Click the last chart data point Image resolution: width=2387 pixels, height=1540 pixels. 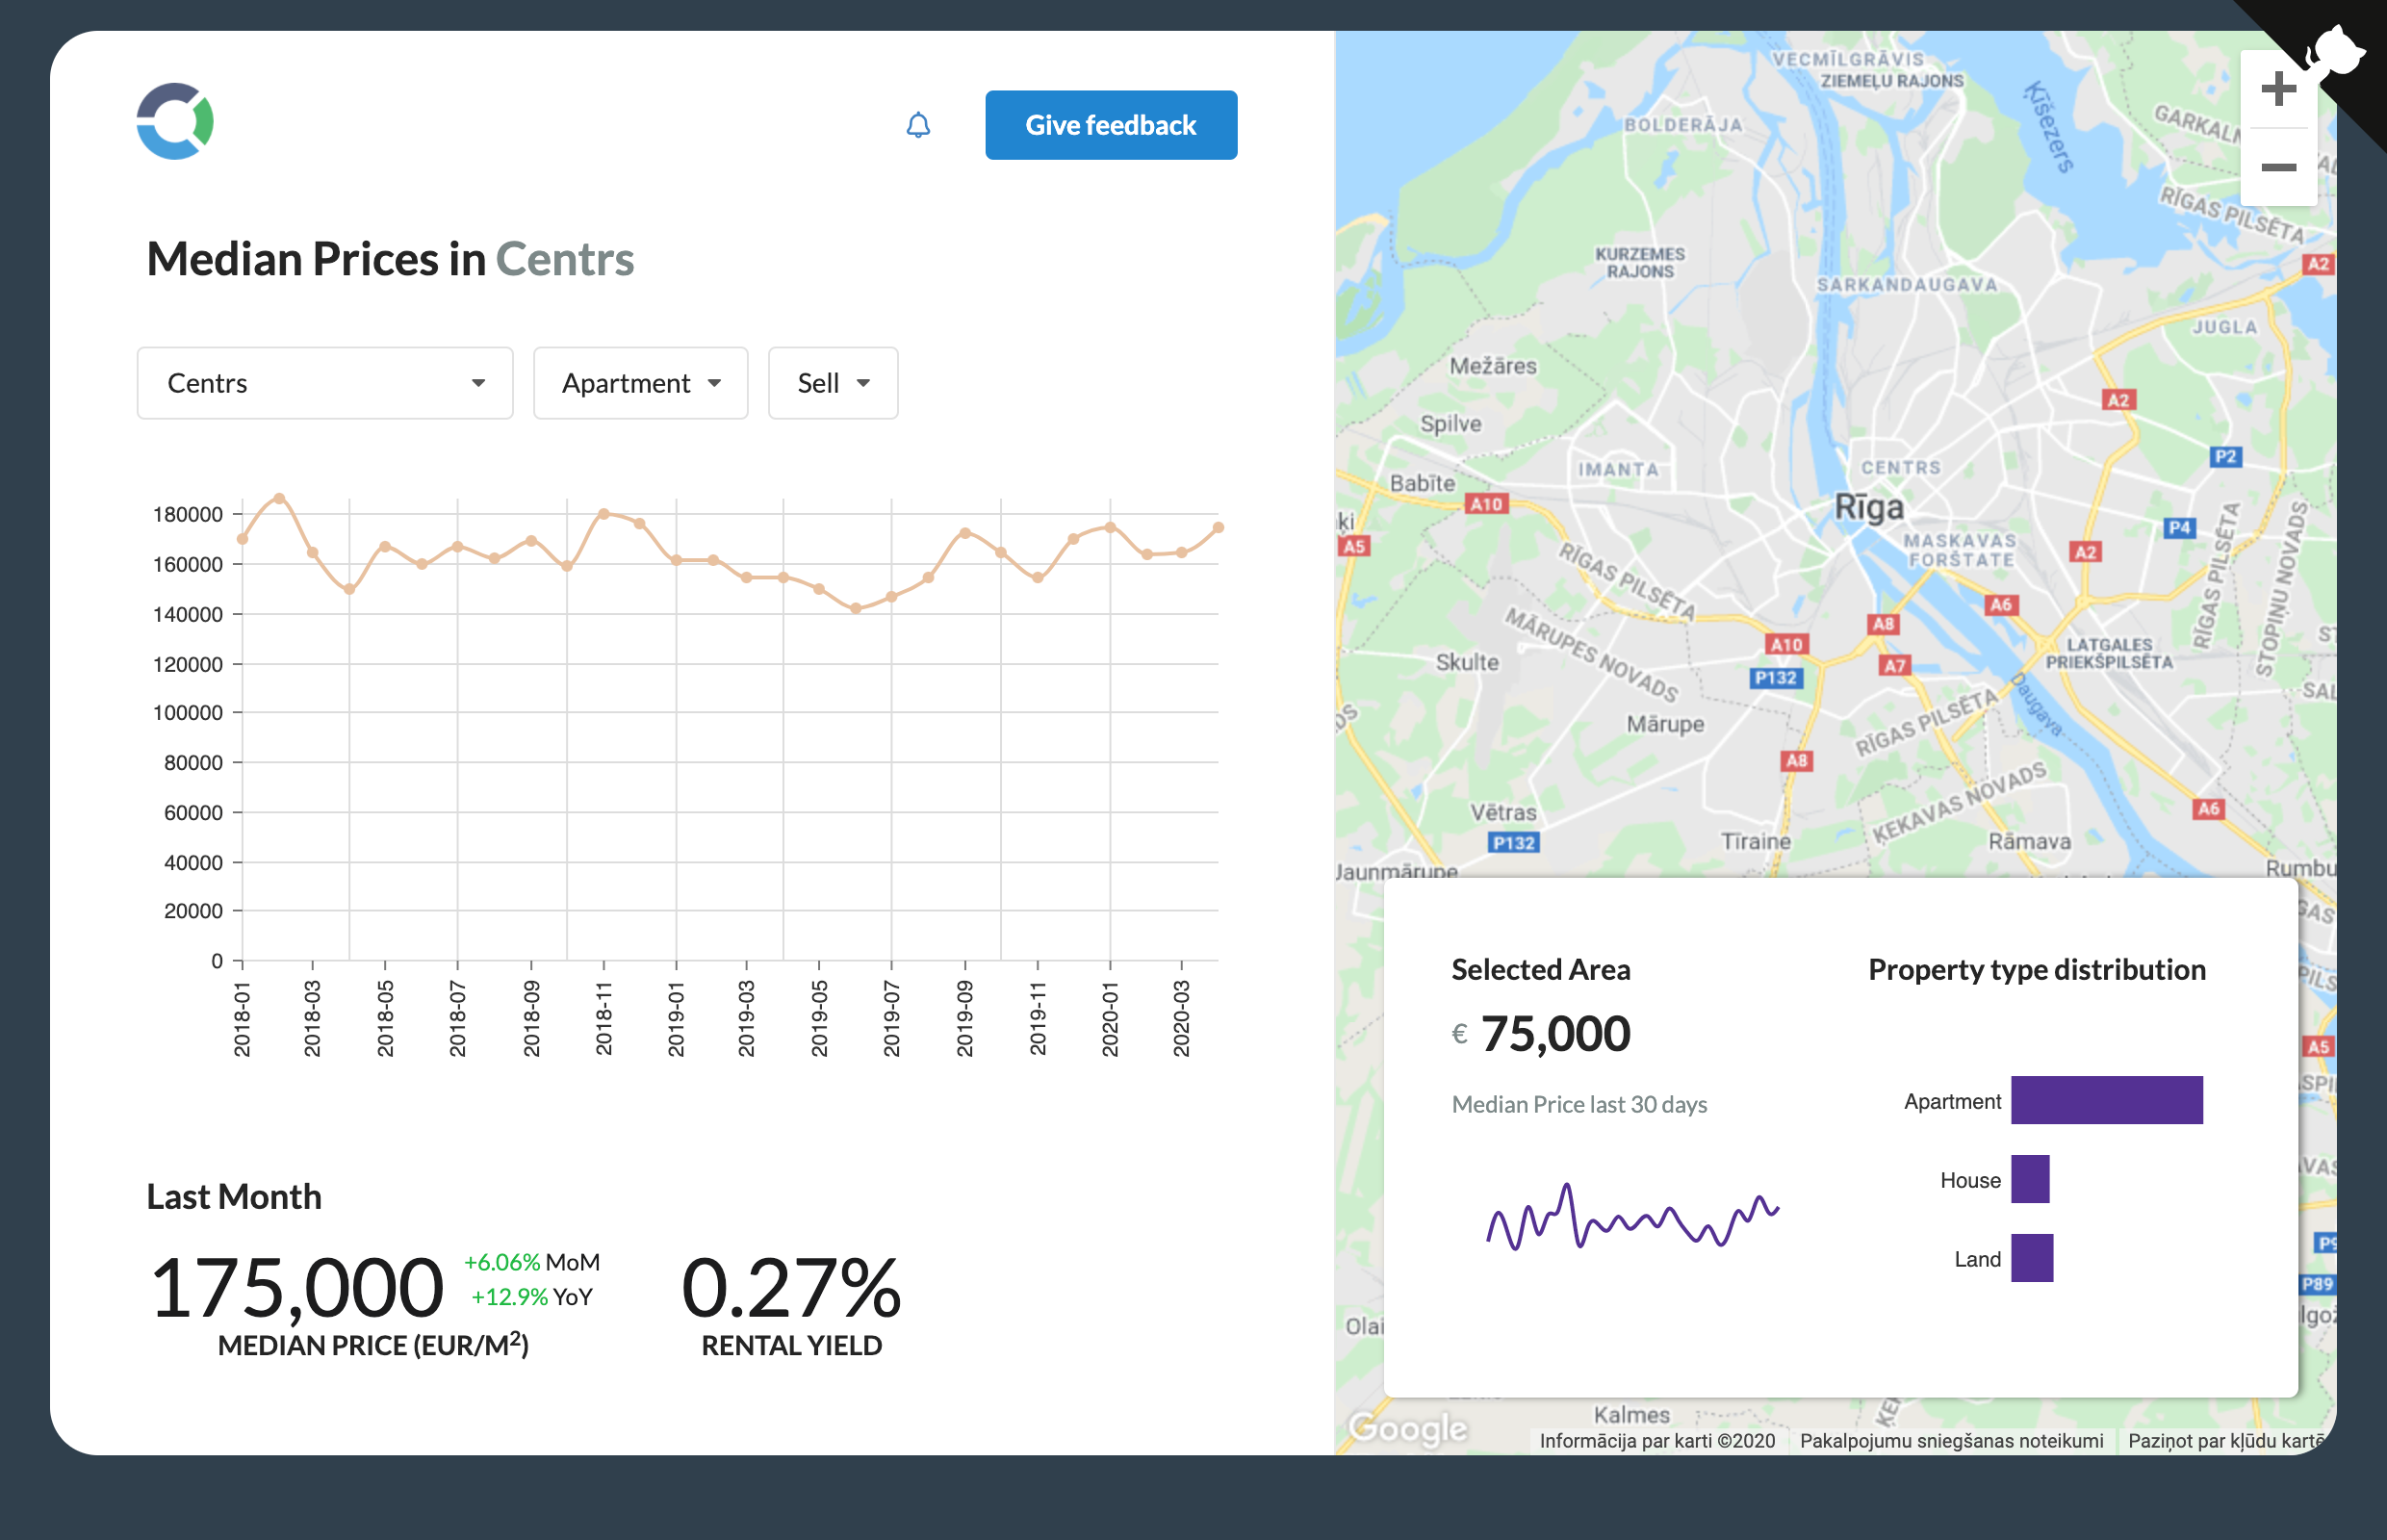tap(1218, 527)
